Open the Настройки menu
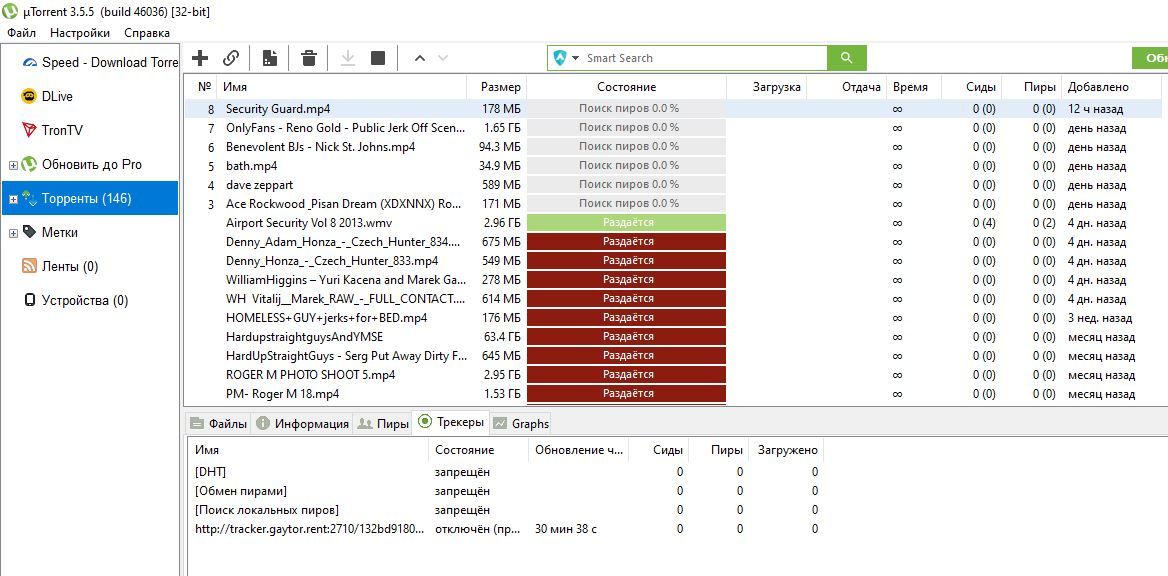 (80, 33)
